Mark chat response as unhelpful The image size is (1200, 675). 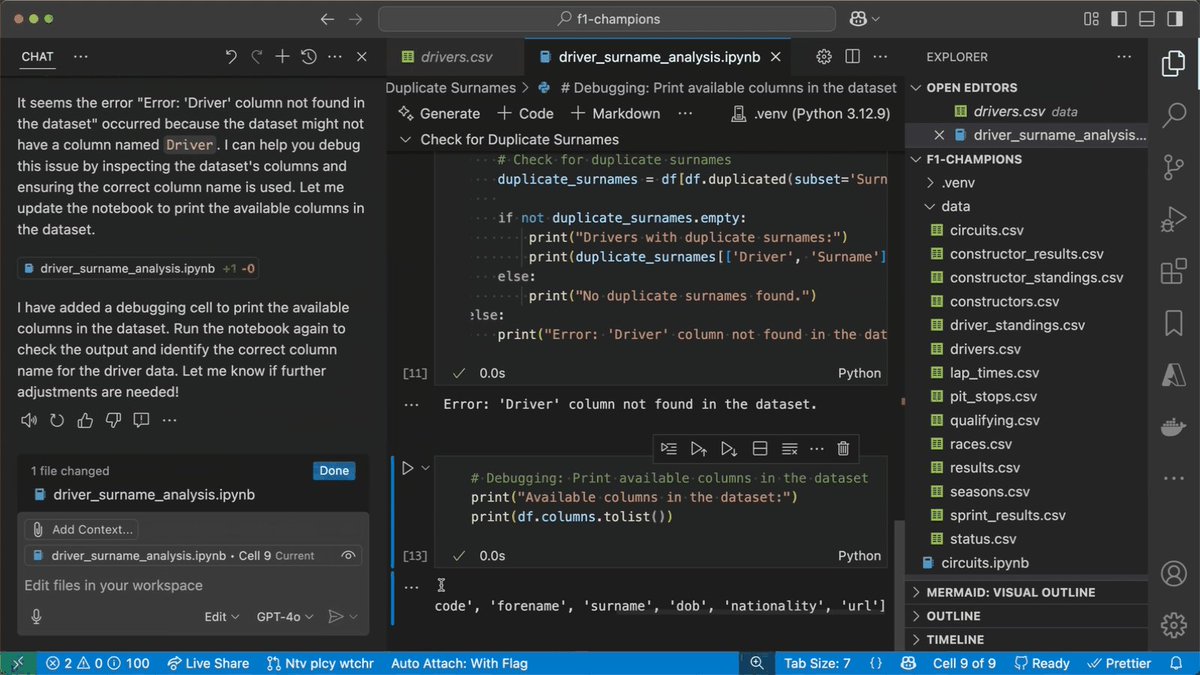112,419
